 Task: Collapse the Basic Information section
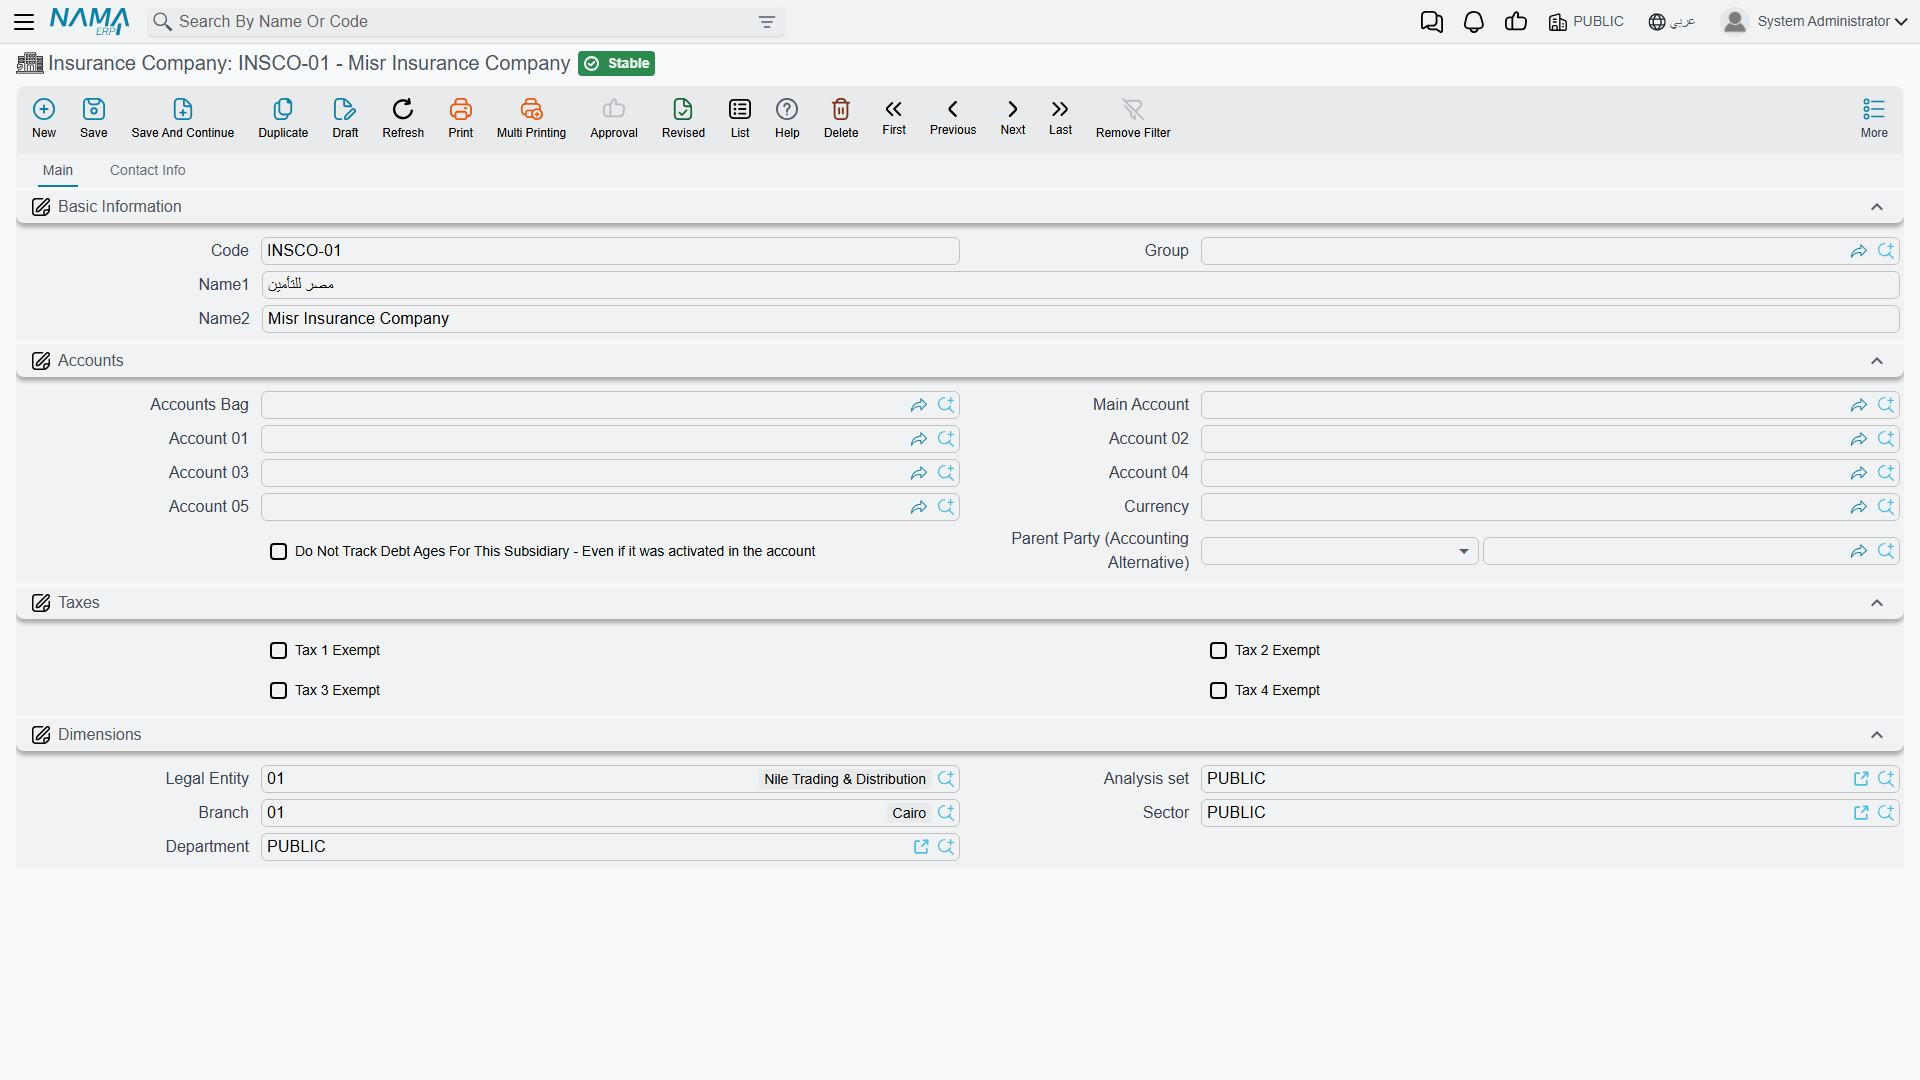(x=1877, y=207)
